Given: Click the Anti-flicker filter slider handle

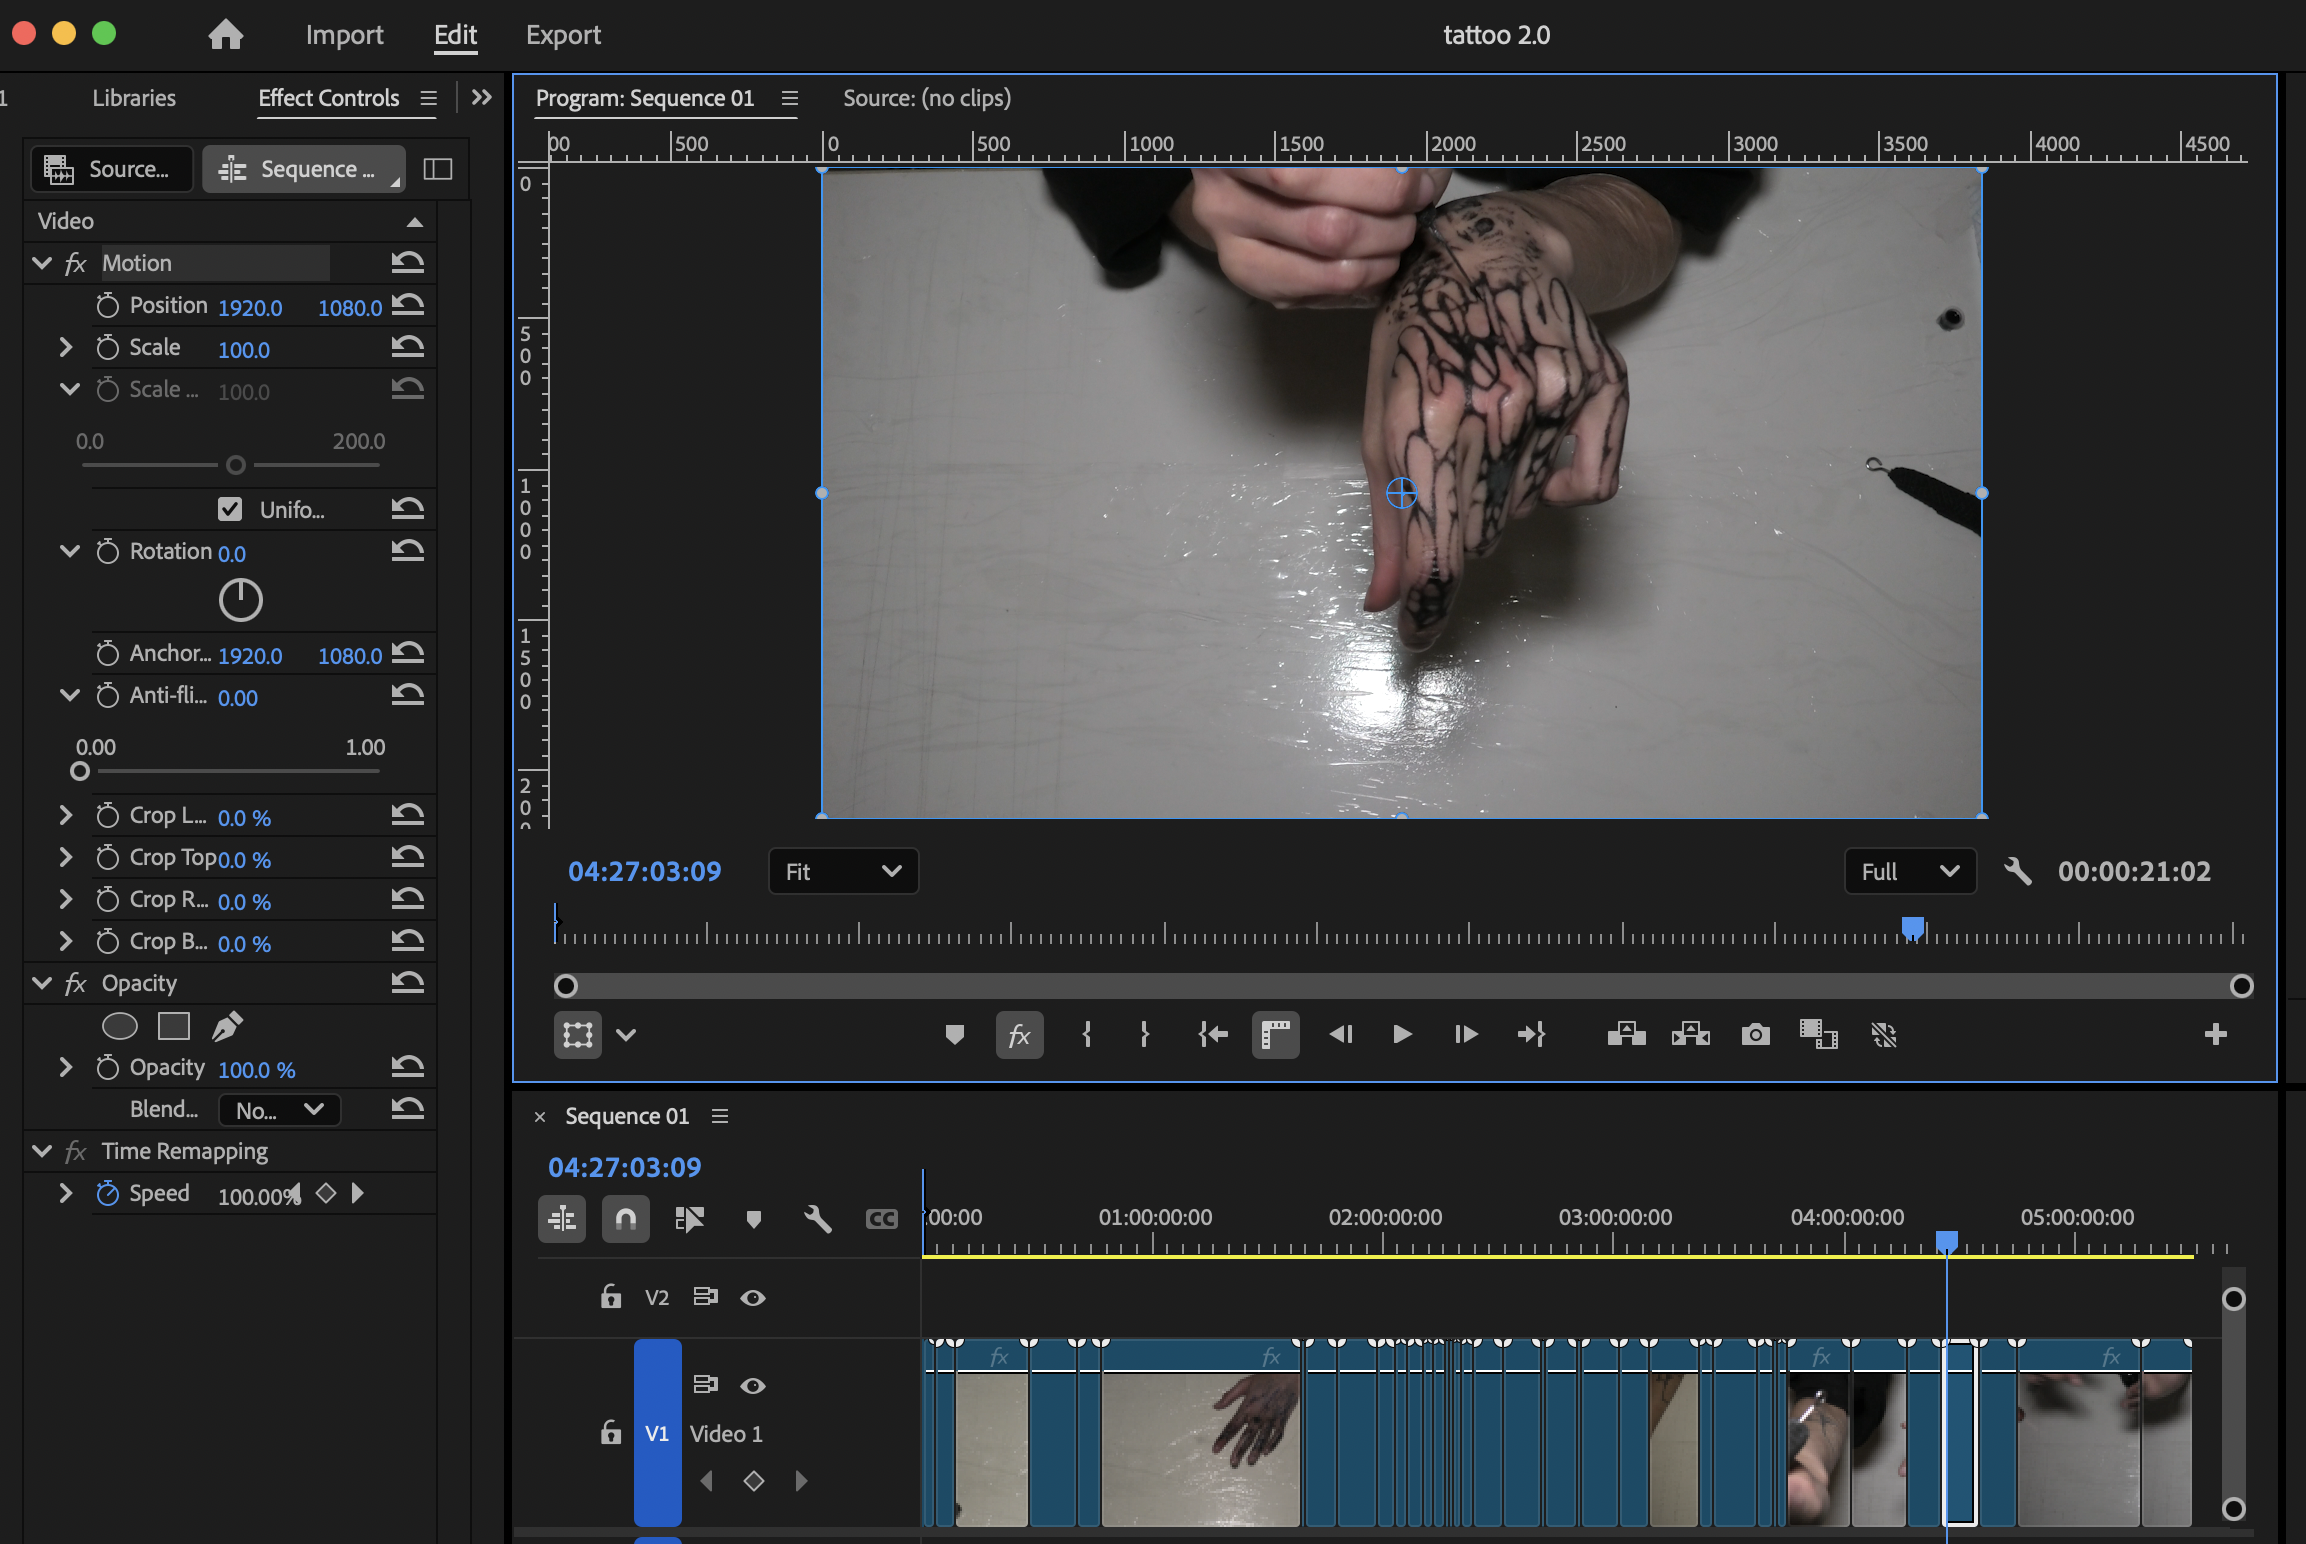Looking at the screenshot, I should click(x=80, y=771).
